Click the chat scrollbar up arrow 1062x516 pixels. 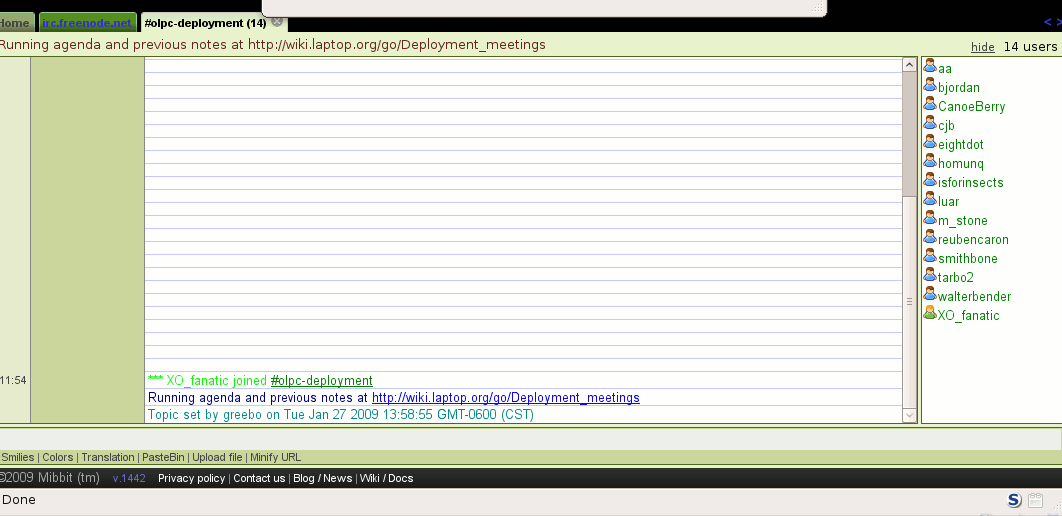point(910,65)
